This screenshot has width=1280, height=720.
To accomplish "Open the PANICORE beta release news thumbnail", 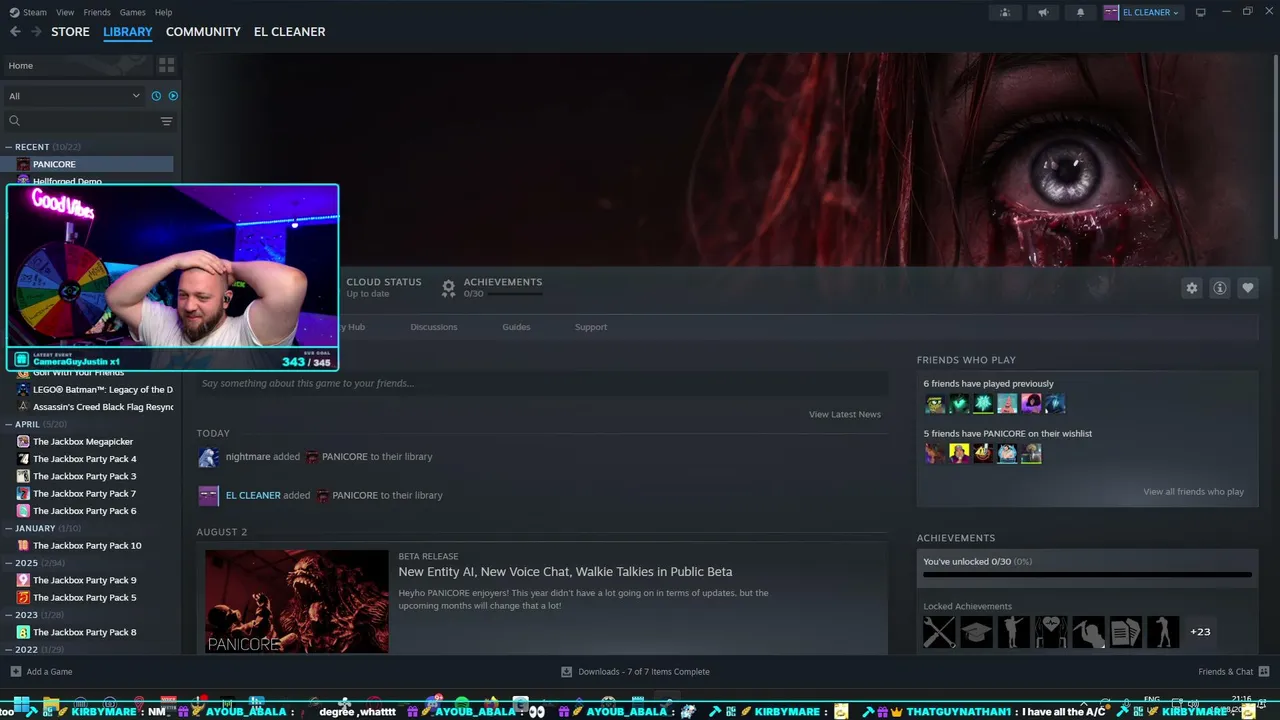I will 296,602.
